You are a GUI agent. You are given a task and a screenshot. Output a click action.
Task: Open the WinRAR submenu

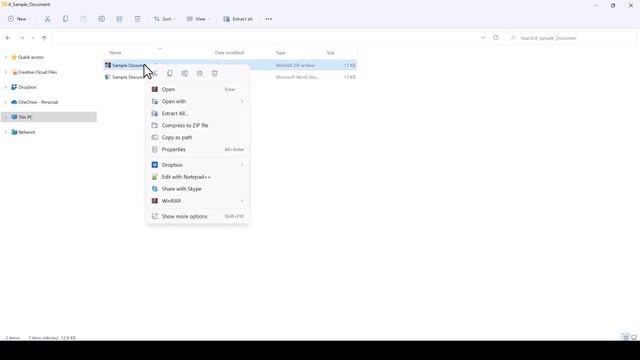[x=198, y=201]
